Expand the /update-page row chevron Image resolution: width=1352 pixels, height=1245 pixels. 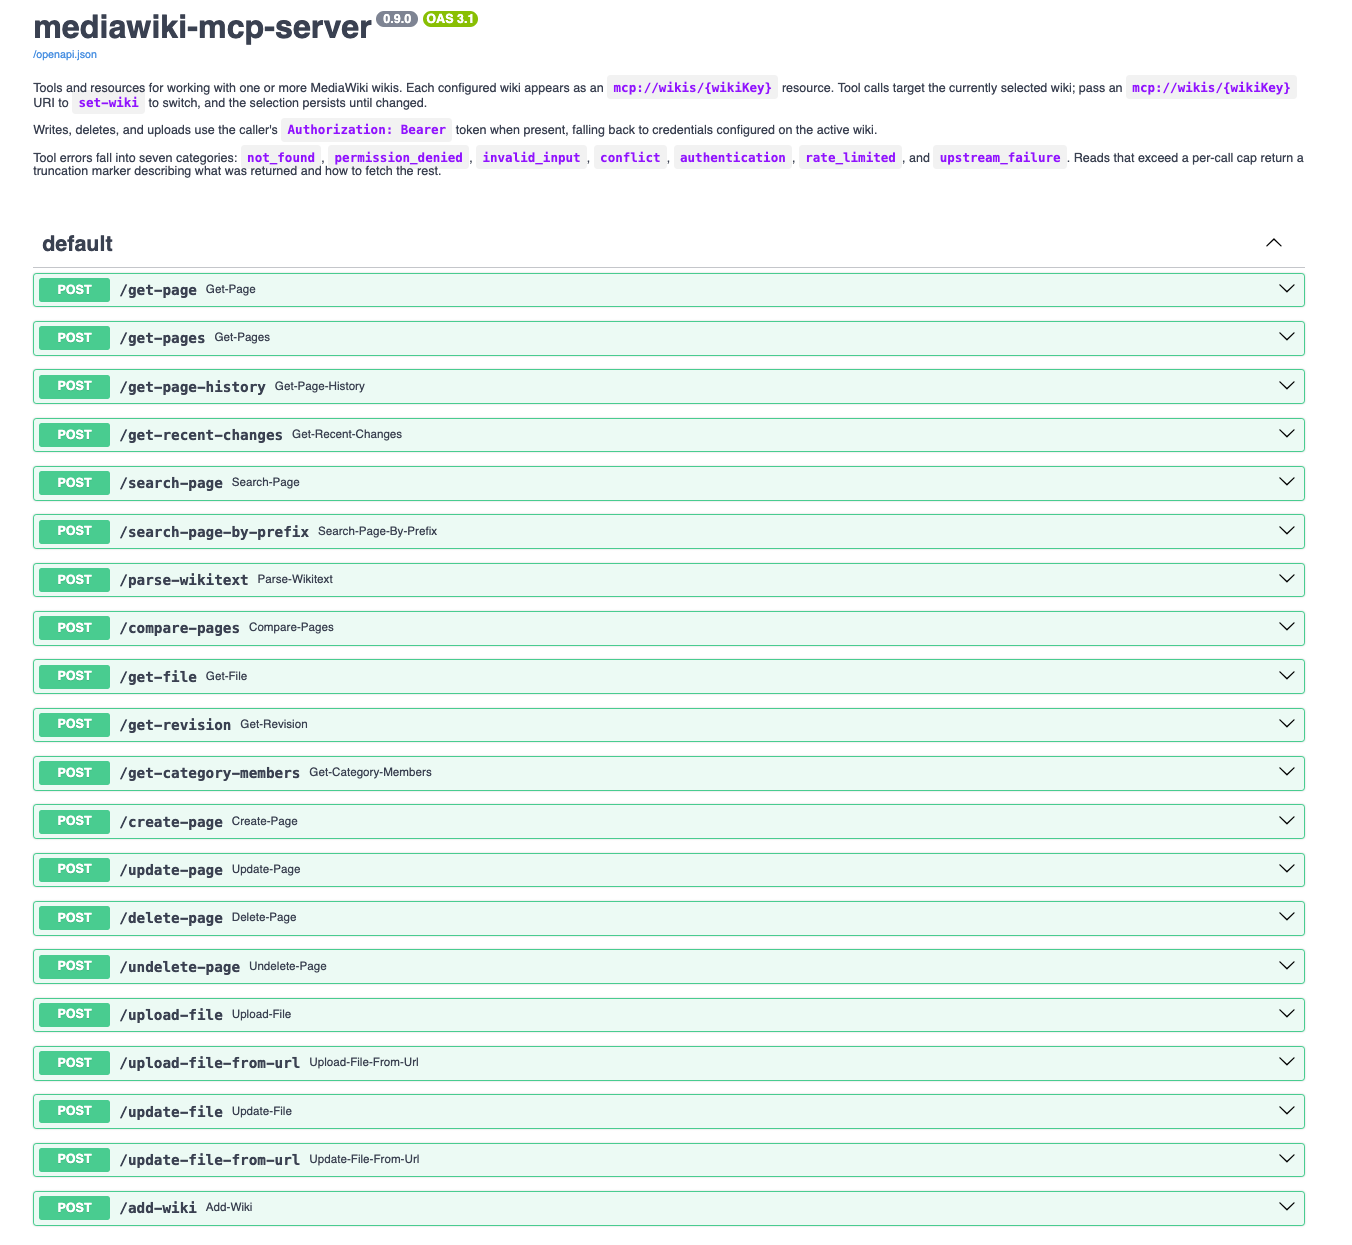point(1287,869)
